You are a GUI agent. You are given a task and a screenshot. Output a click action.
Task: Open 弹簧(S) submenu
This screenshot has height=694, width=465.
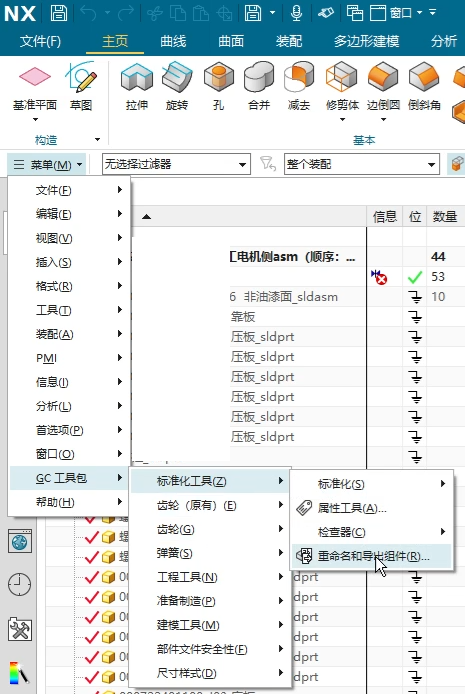click(210, 553)
